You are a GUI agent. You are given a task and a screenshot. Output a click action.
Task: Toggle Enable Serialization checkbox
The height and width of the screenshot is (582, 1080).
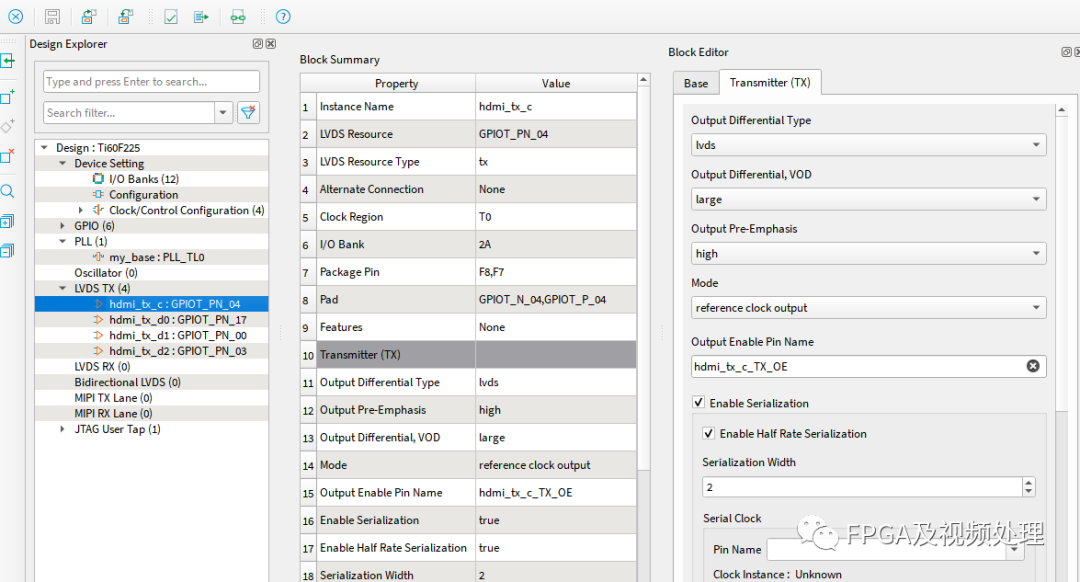698,402
